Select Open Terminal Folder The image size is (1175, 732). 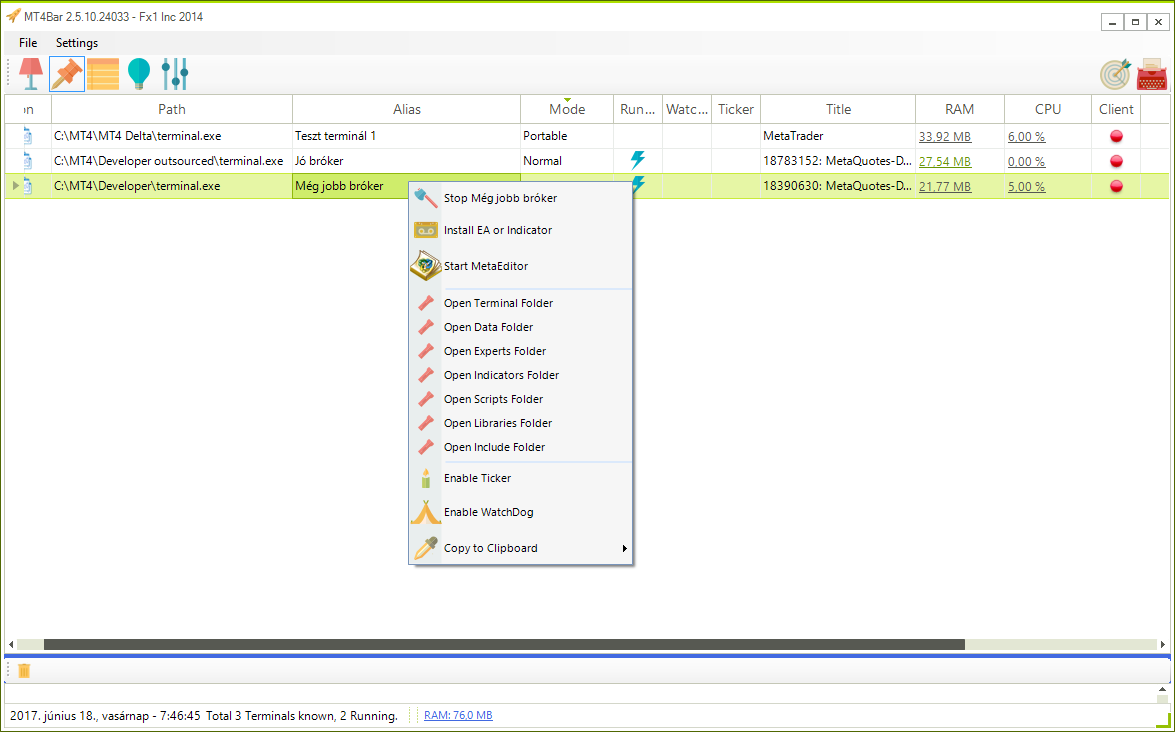pyautogui.click(x=521, y=303)
